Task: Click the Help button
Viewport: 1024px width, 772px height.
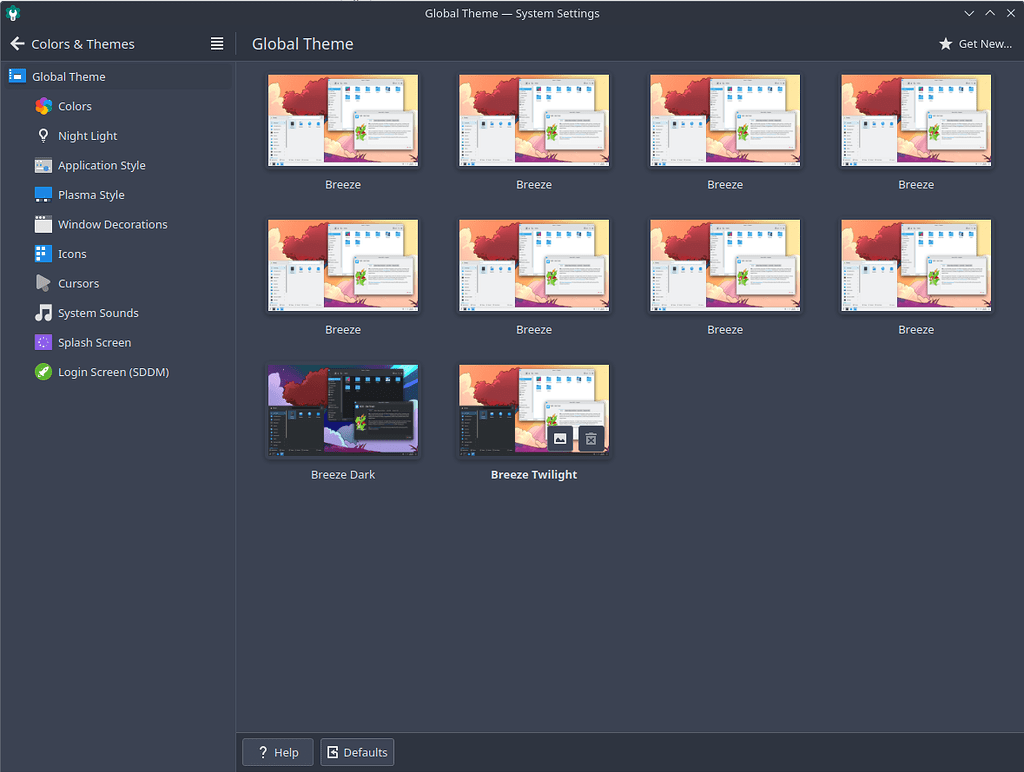Action: tap(277, 752)
